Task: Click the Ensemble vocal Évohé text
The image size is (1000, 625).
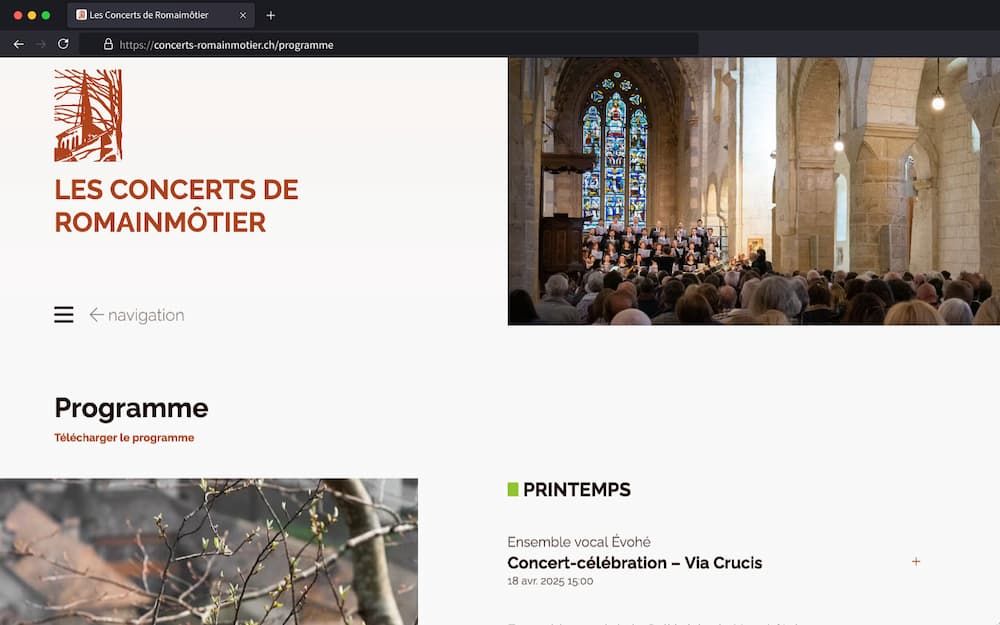Action: tap(579, 542)
